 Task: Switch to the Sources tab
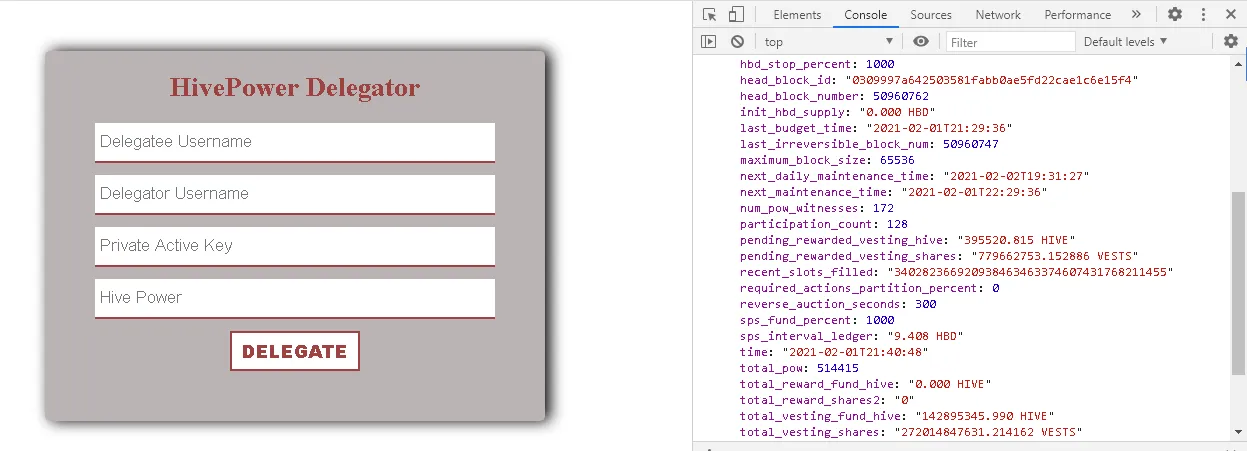pos(930,14)
